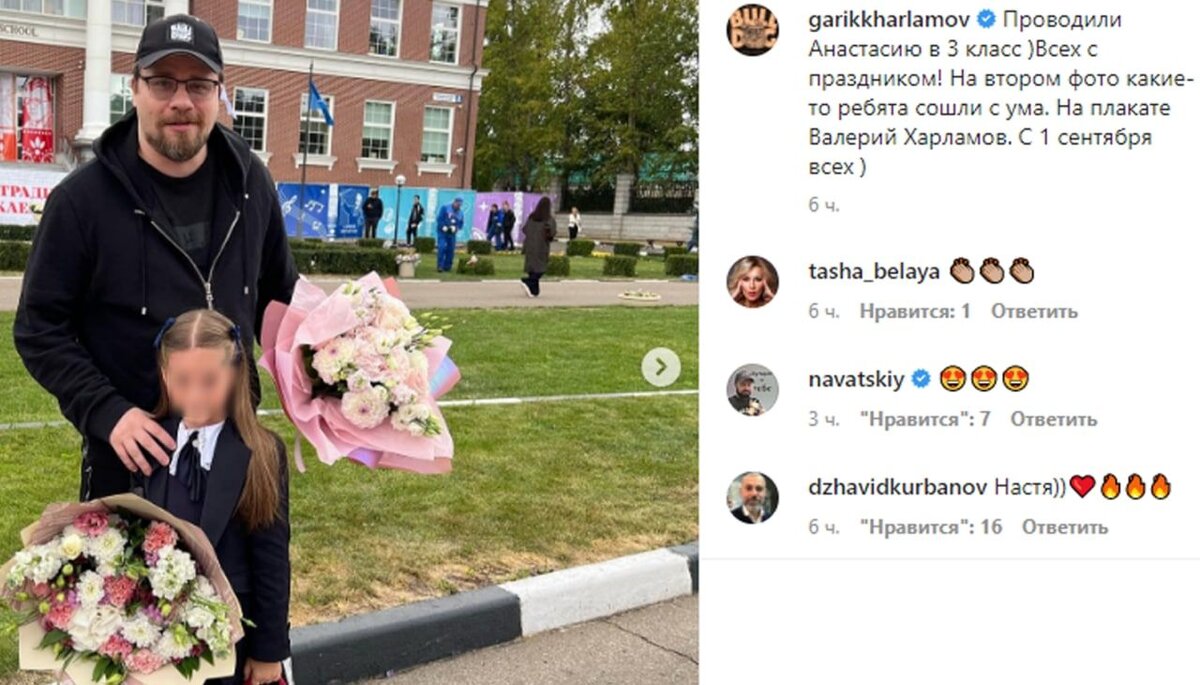Open the tasha_belaya username link

pos(874,271)
